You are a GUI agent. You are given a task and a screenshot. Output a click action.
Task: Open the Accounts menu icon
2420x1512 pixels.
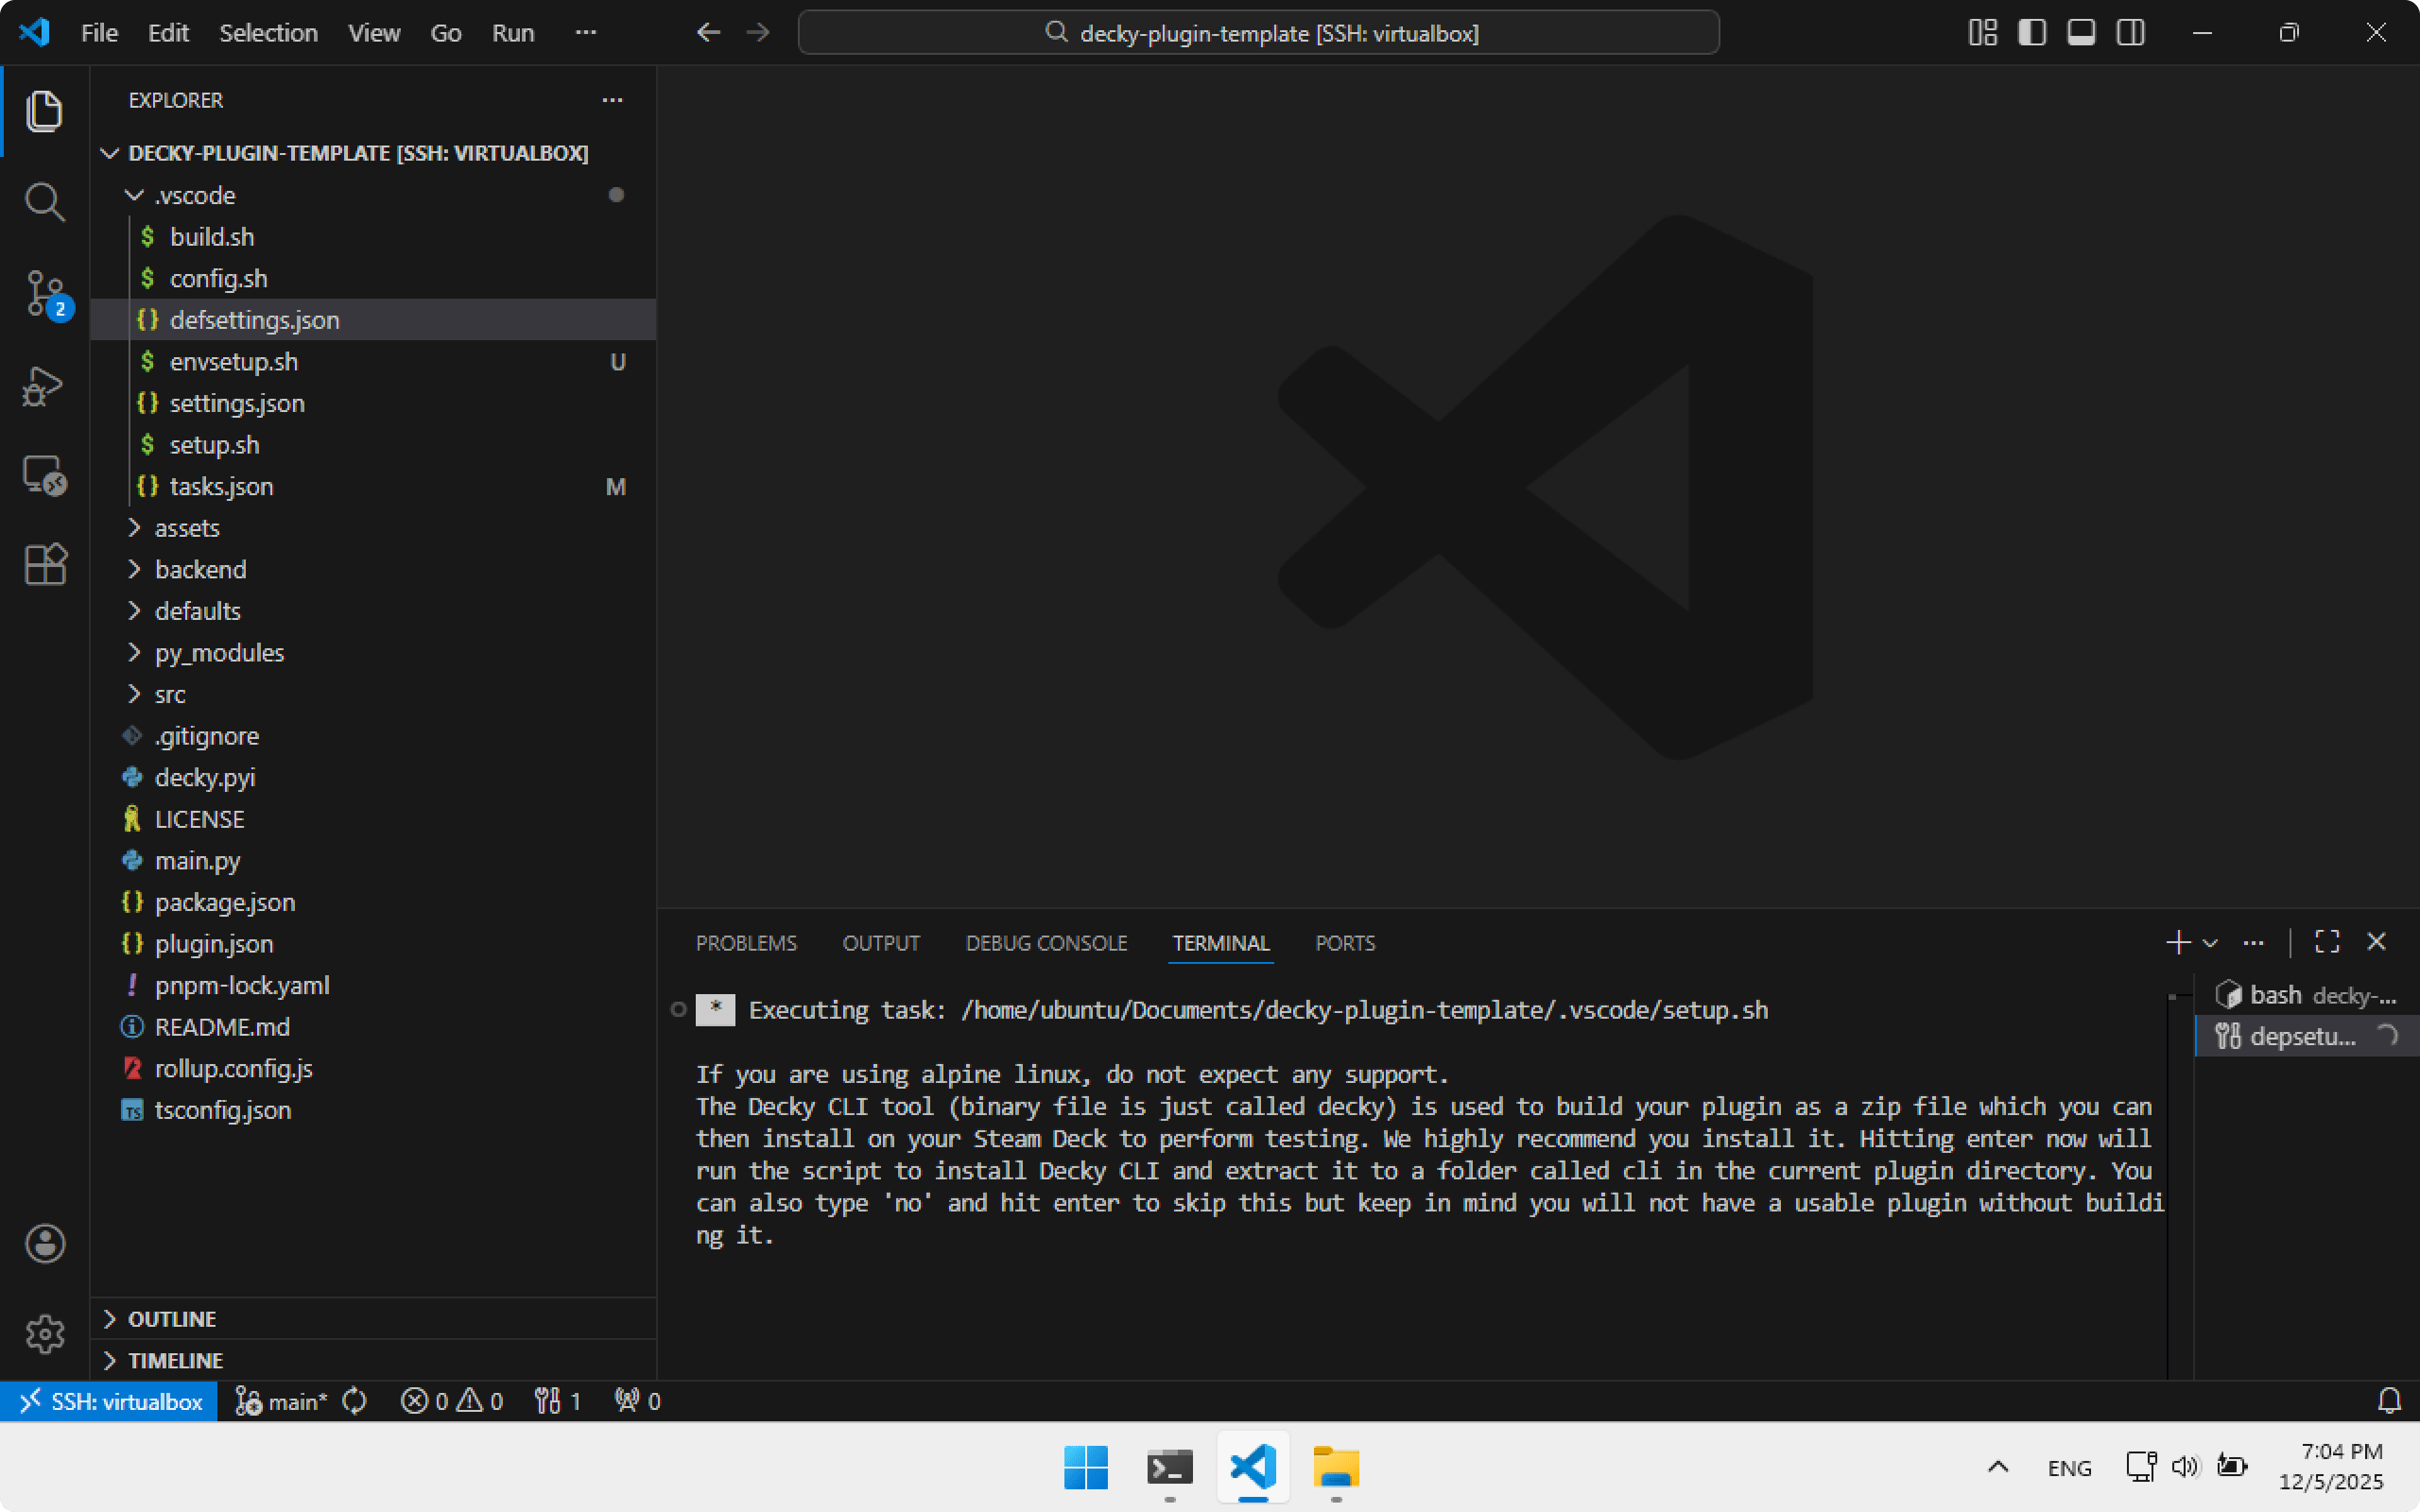pyautogui.click(x=44, y=1244)
